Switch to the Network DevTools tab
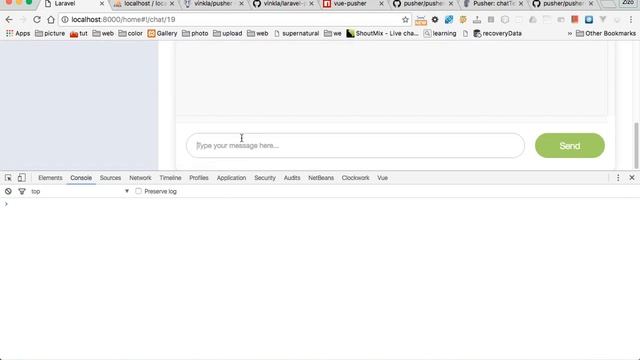 click(x=140, y=178)
